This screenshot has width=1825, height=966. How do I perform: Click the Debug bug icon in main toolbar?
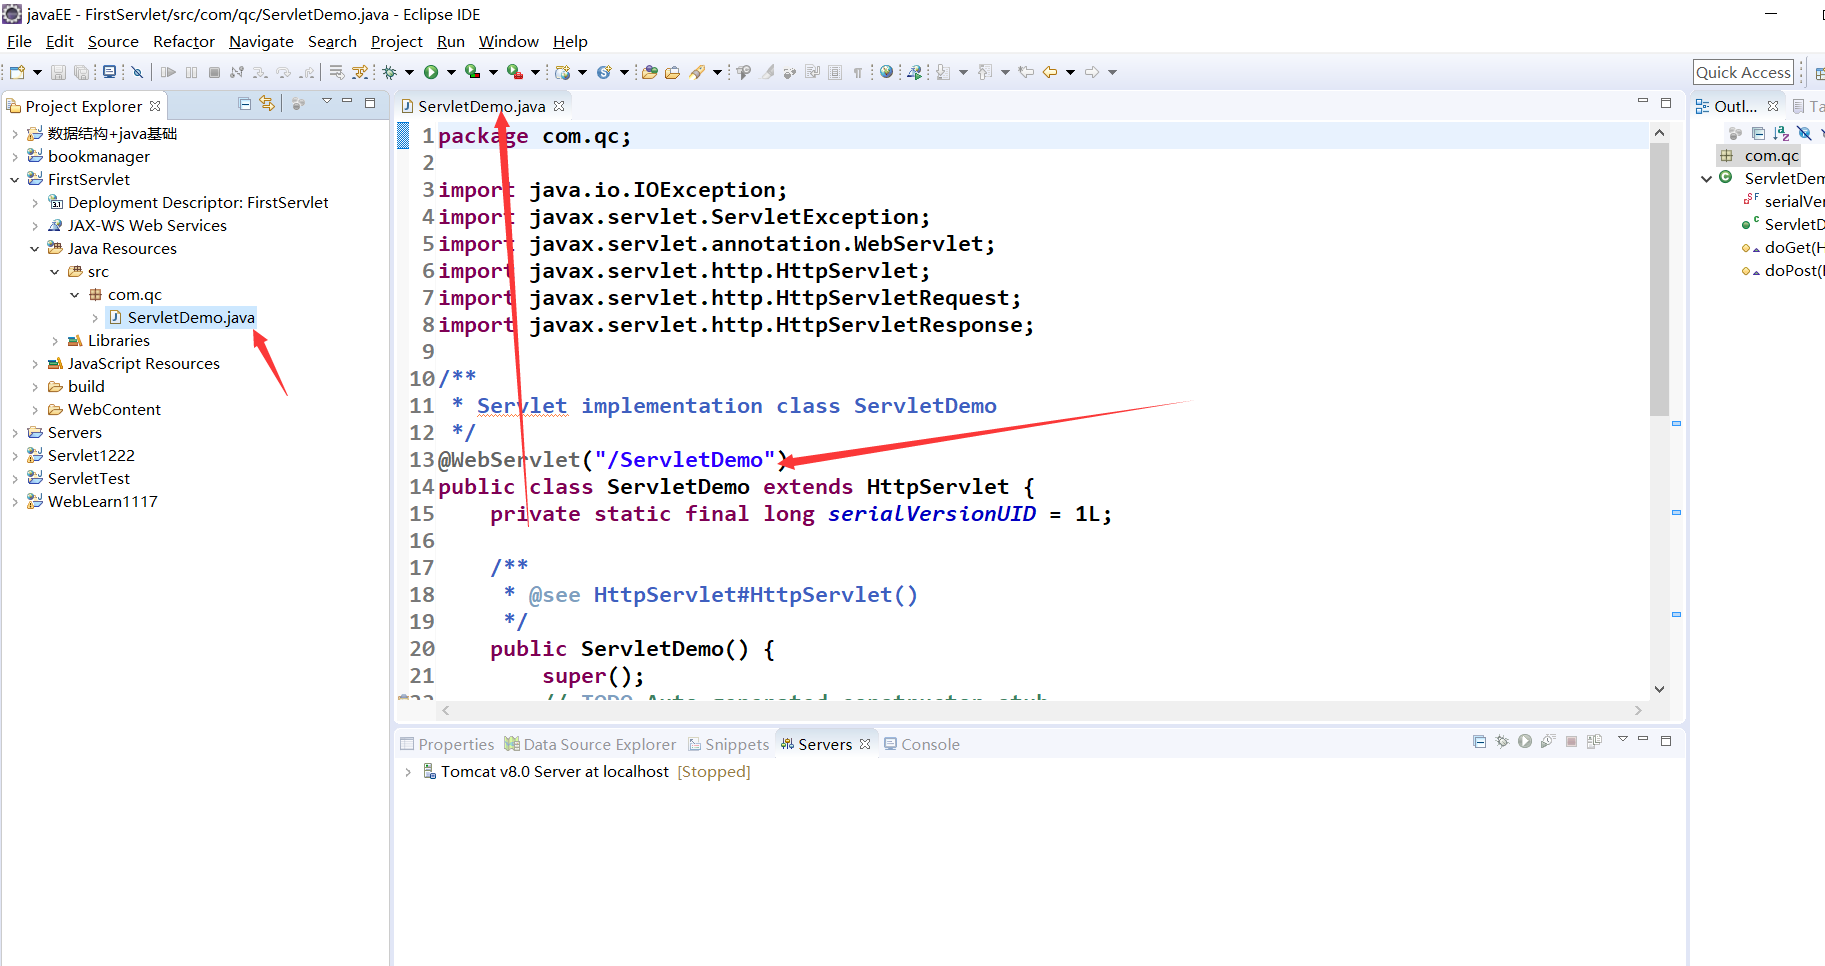(389, 72)
